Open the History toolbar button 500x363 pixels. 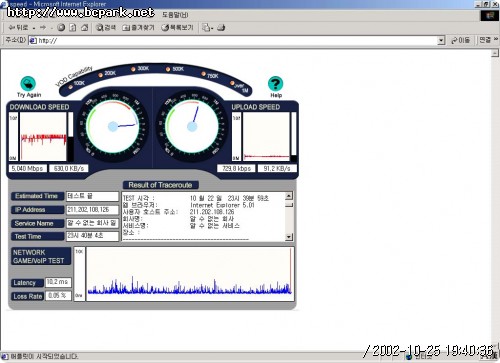[177, 28]
